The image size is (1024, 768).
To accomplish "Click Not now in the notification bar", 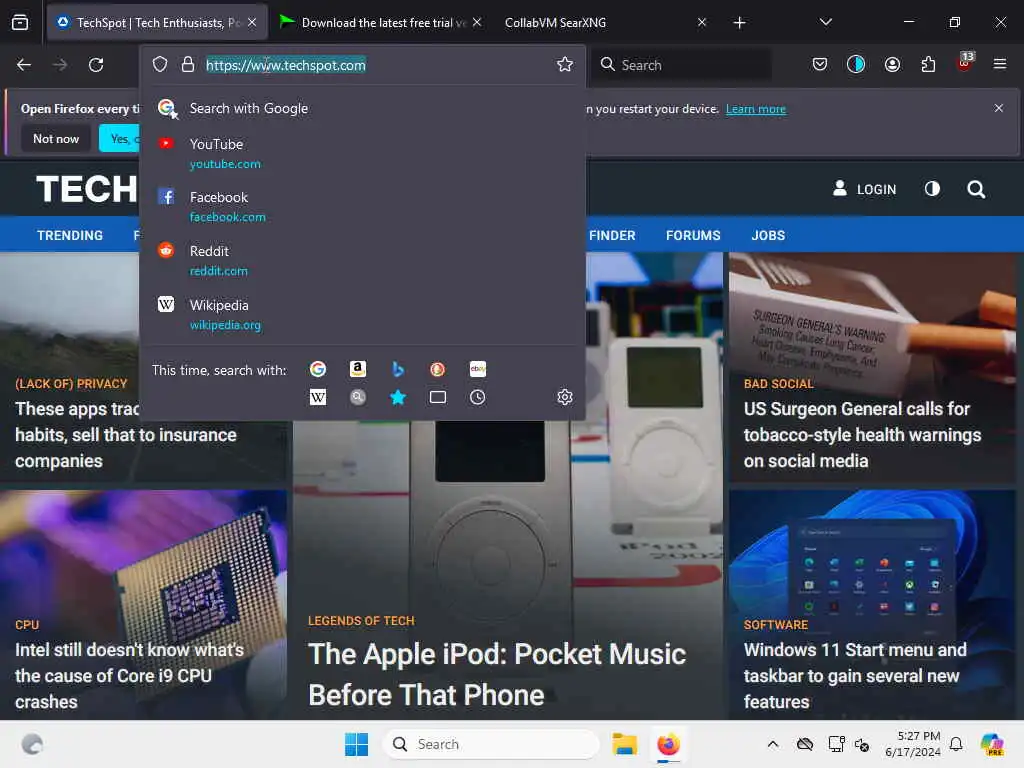I will tap(56, 138).
